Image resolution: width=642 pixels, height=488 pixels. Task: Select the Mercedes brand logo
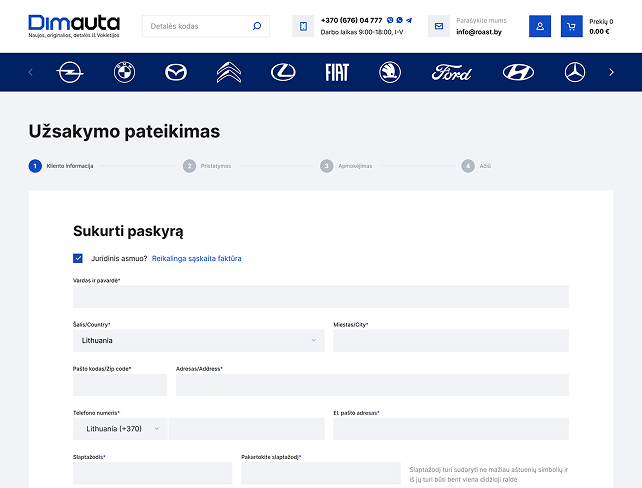(575, 72)
